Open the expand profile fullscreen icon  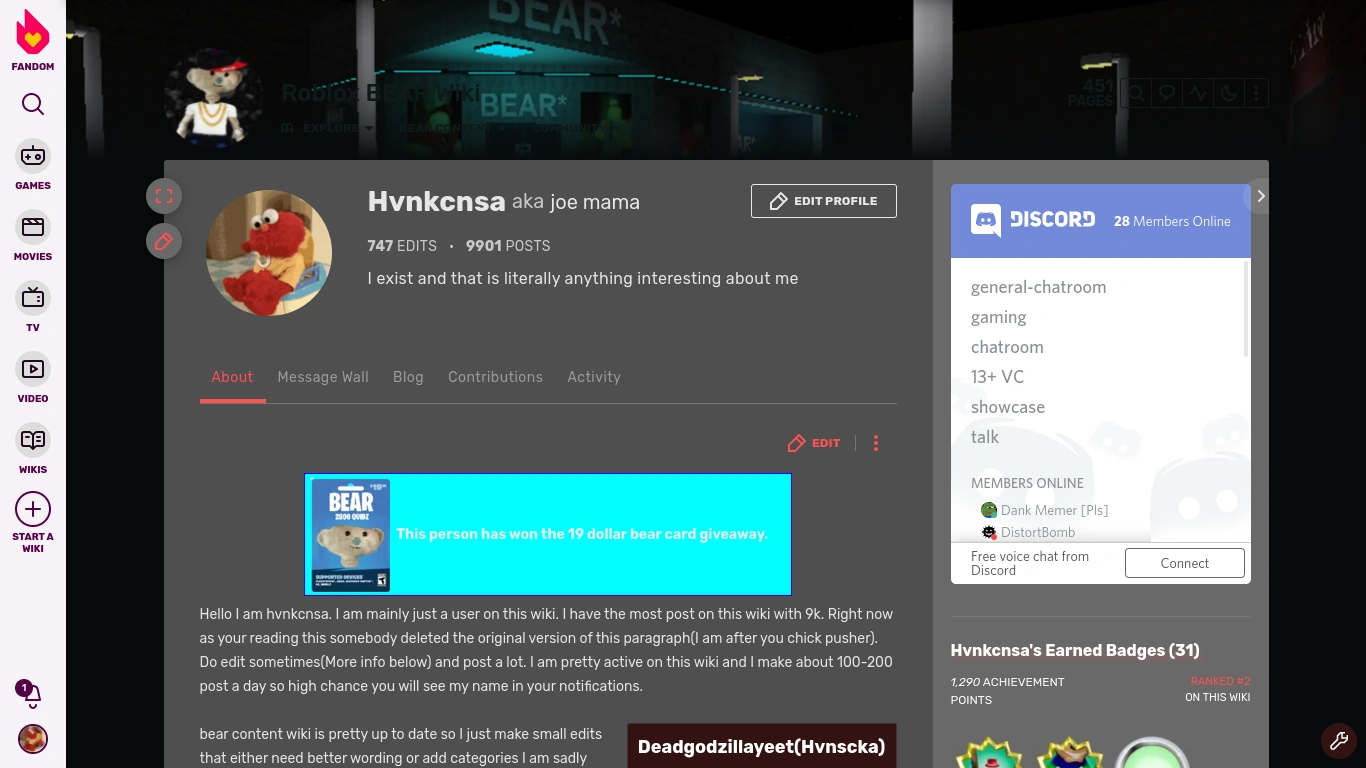point(164,196)
